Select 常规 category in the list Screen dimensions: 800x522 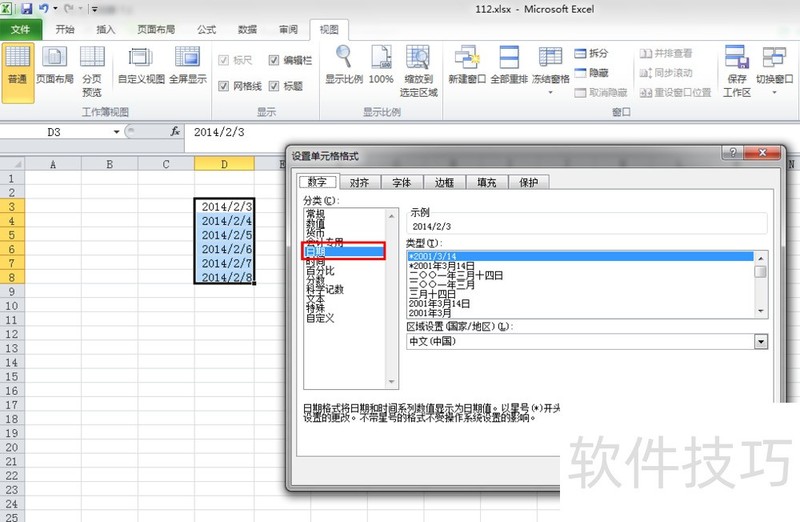tap(315, 214)
